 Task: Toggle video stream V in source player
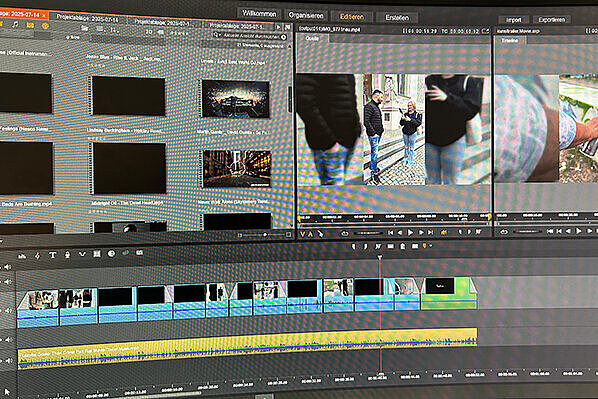point(303,234)
